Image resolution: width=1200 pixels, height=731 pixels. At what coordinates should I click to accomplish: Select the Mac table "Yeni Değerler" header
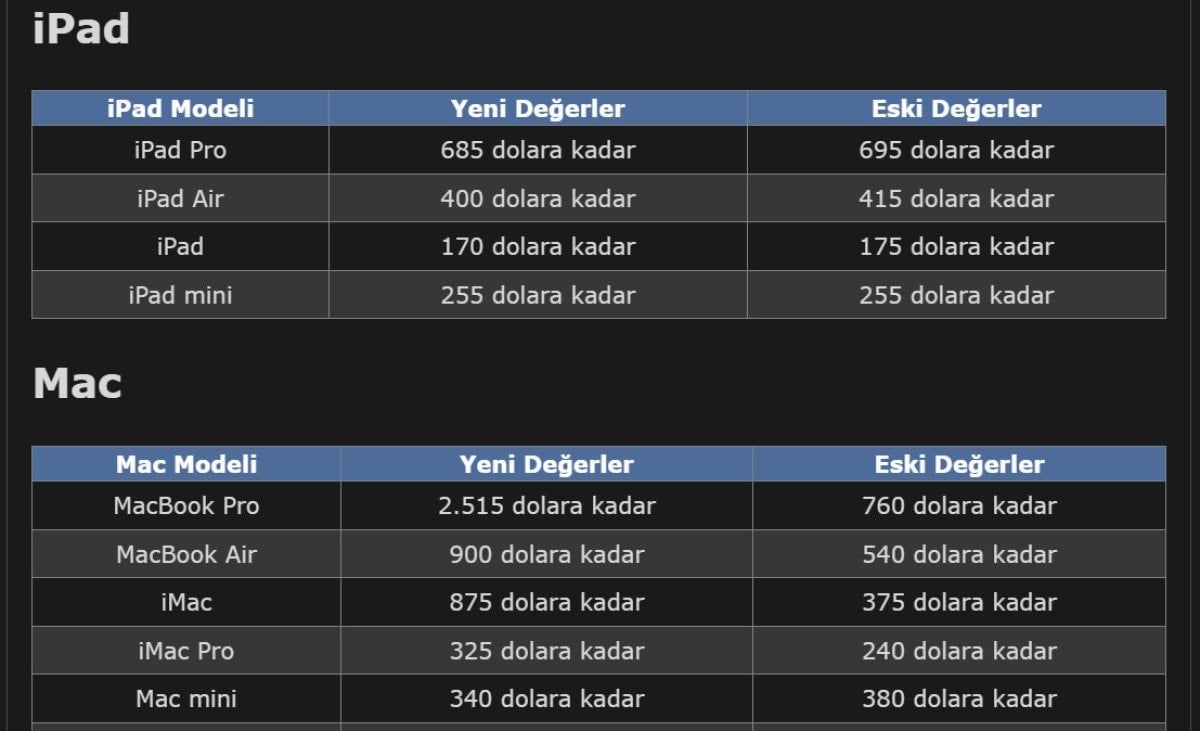point(546,464)
